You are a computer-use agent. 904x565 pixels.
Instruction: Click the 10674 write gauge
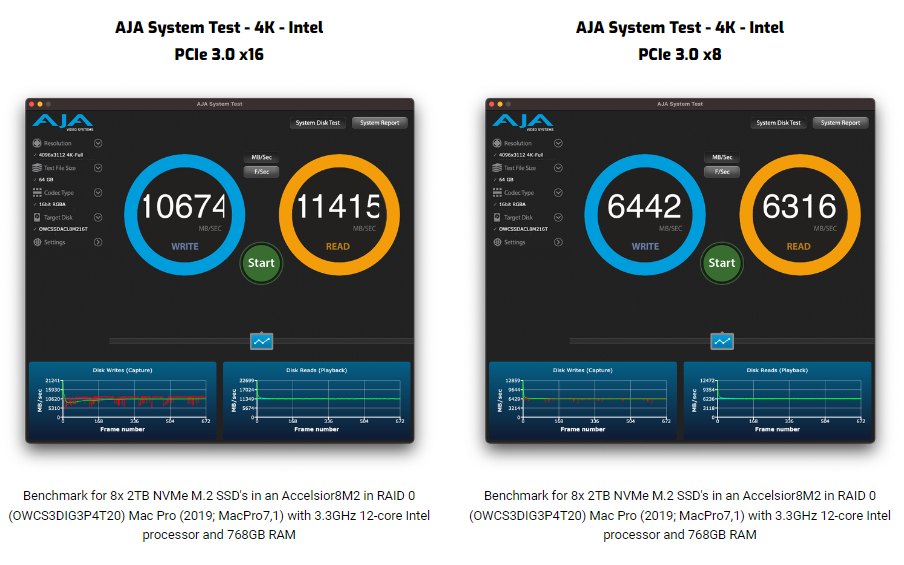point(184,214)
